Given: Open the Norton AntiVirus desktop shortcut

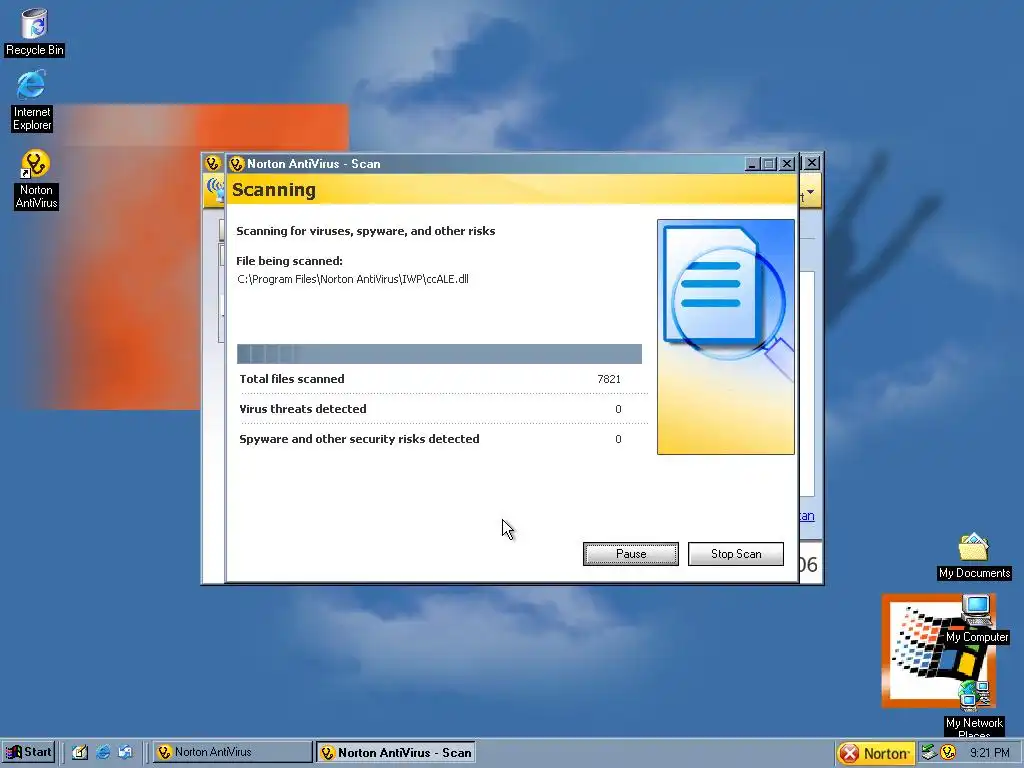Looking at the screenshot, I should 36,179.
